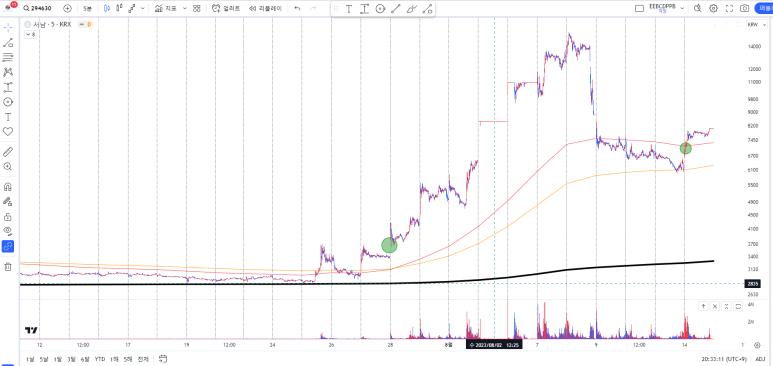The height and width of the screenshot is (366, 773).
Task: Move the volume pane up
Action: coord(703,306)
